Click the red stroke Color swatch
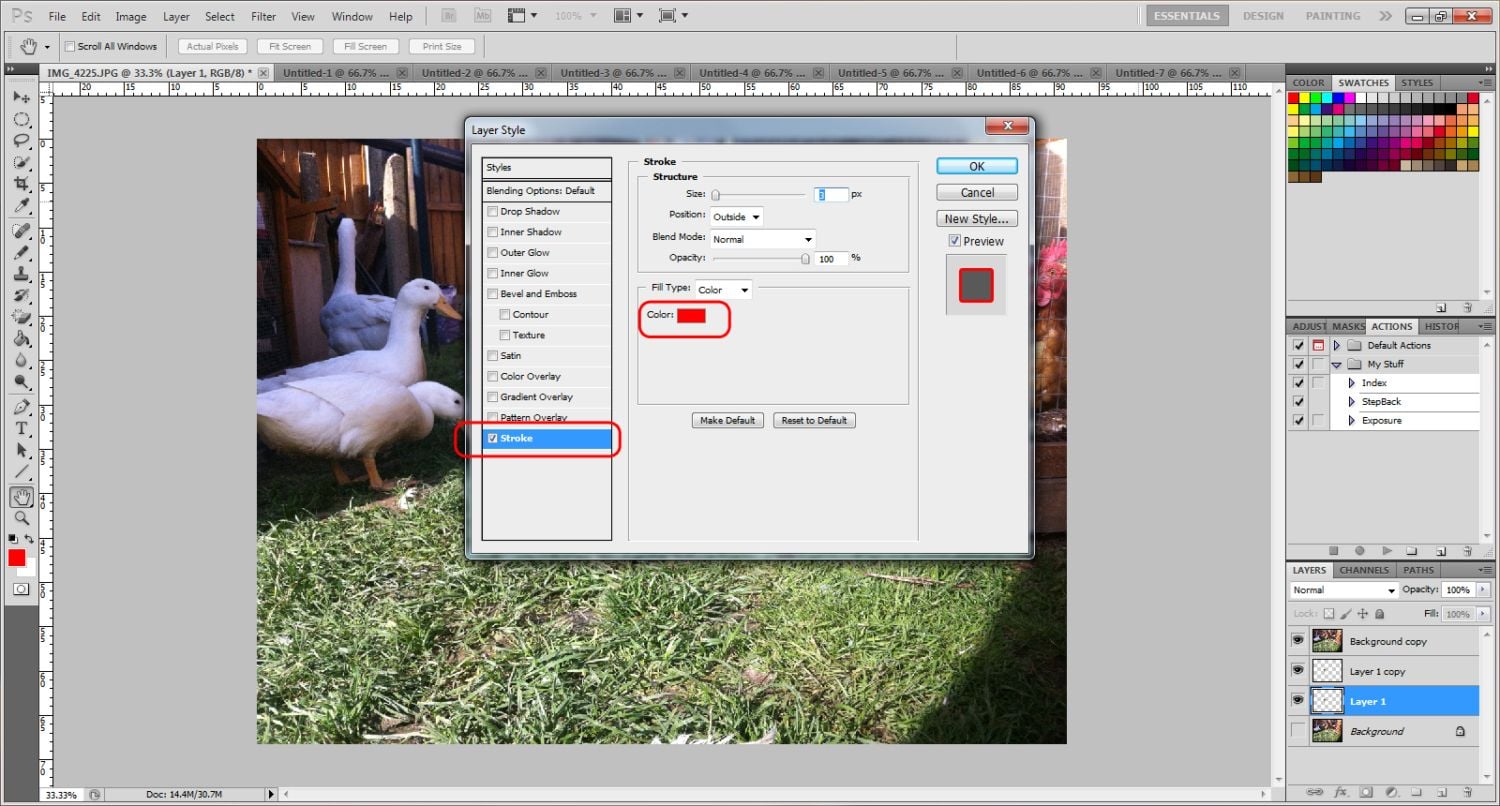Viewport: 1500px width, 806px height. pyautogui.click(x=691, y=316)
